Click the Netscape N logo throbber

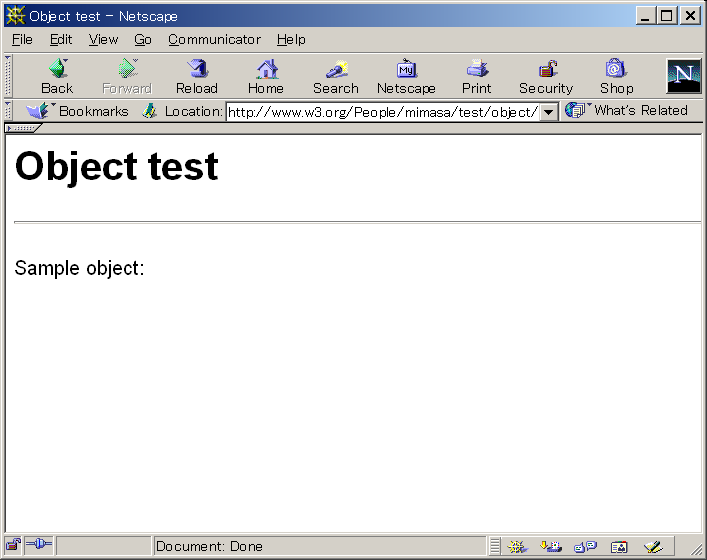pyautogui.click(x=684, y=76)
